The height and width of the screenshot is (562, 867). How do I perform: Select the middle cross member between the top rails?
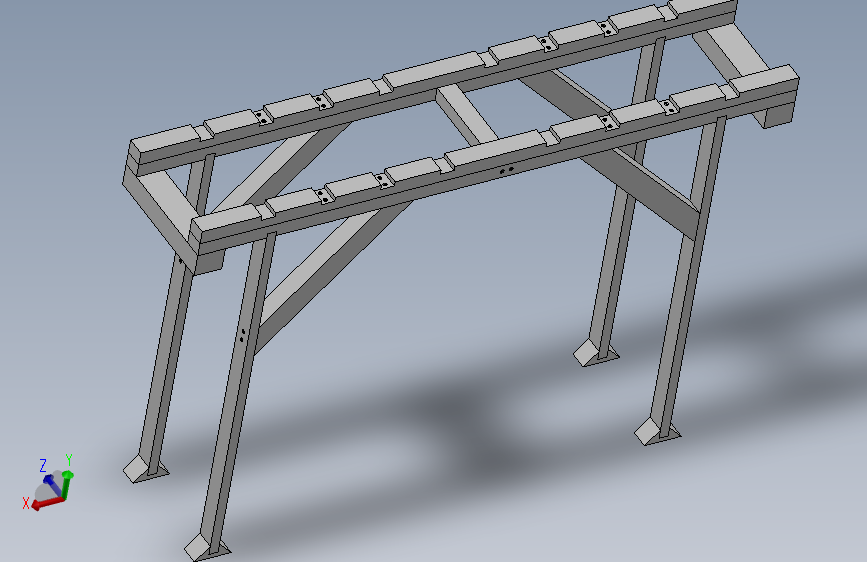point(466,116)
